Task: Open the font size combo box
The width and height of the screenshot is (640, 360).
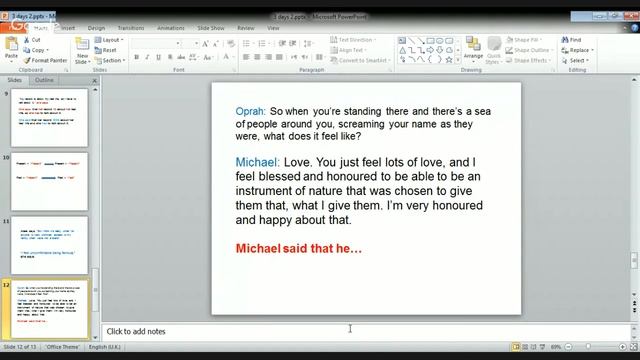Action: tap(190, 43)
